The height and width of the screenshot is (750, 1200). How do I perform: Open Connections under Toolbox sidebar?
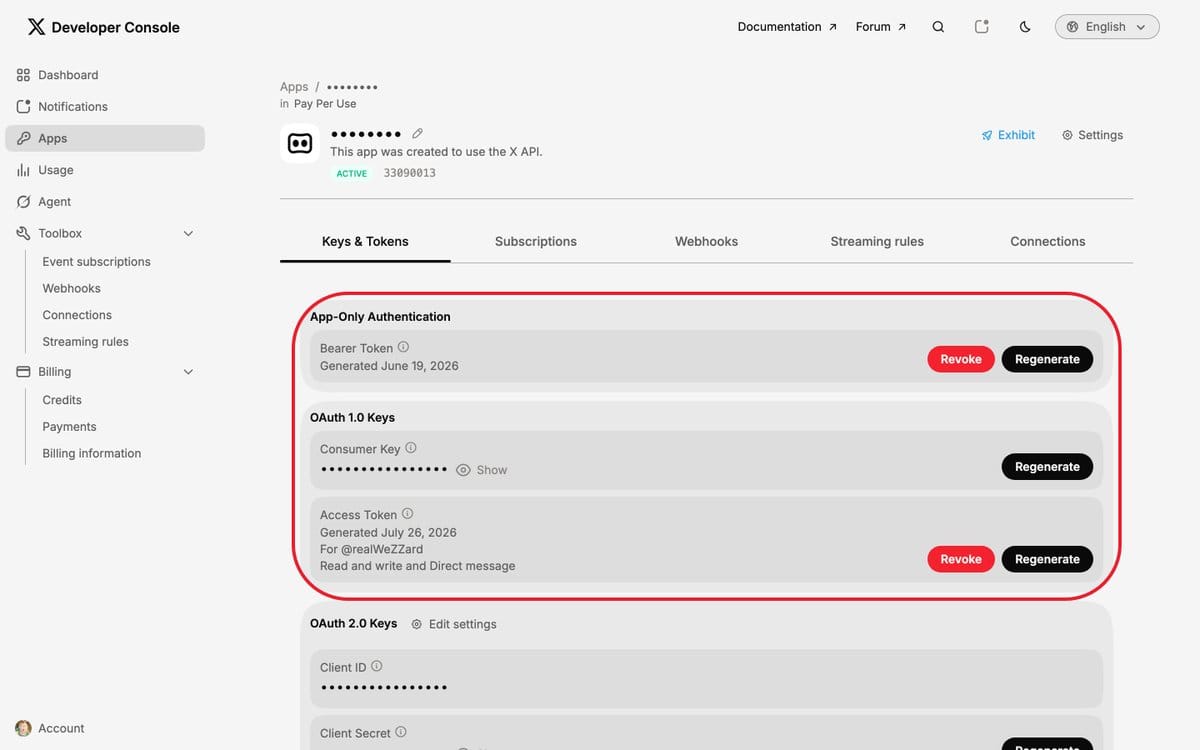click(77, 315)
